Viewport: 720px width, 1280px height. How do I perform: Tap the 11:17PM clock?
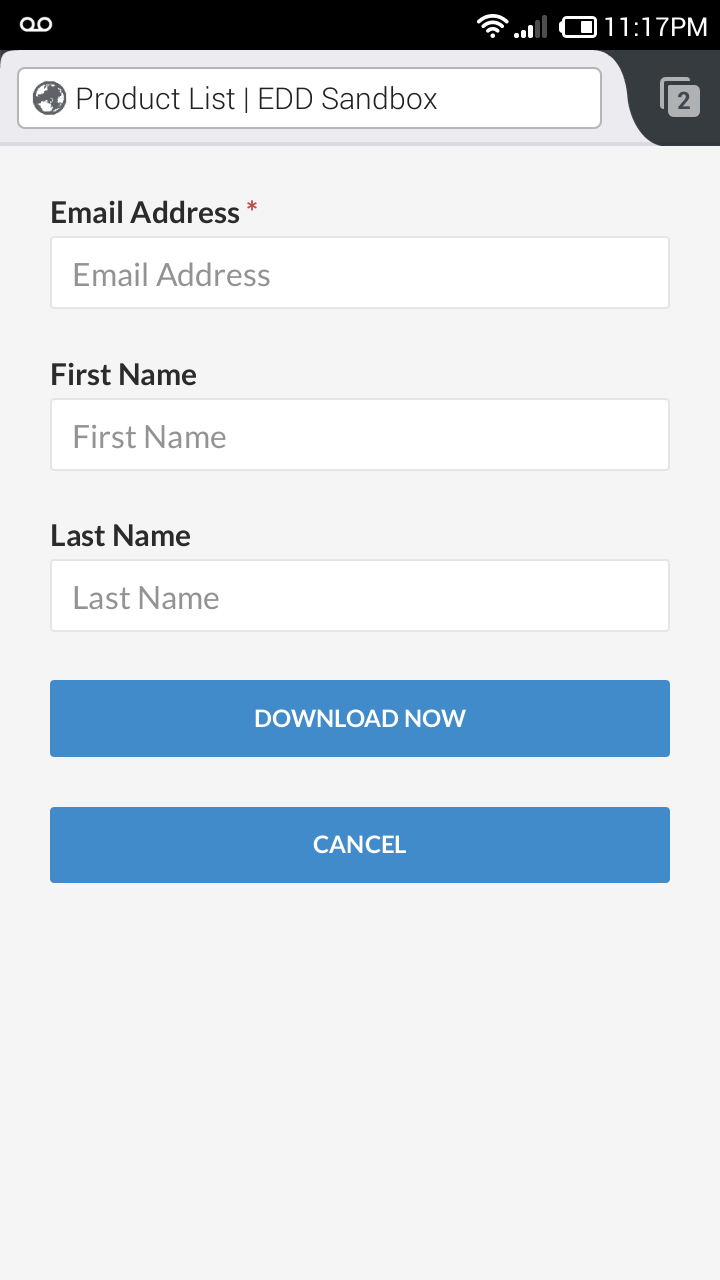656,27
